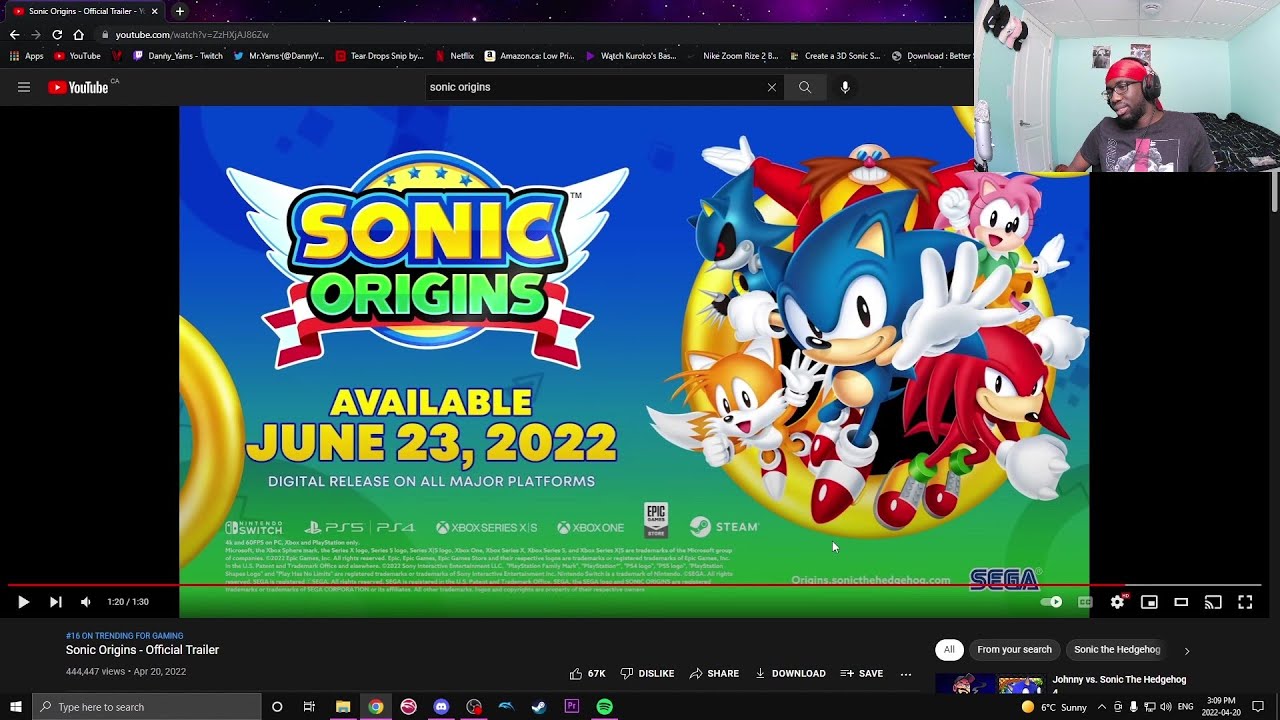Select the 'All' filter chip
Viewport: 1280px width, 720px height.
[x=949, y=650]
